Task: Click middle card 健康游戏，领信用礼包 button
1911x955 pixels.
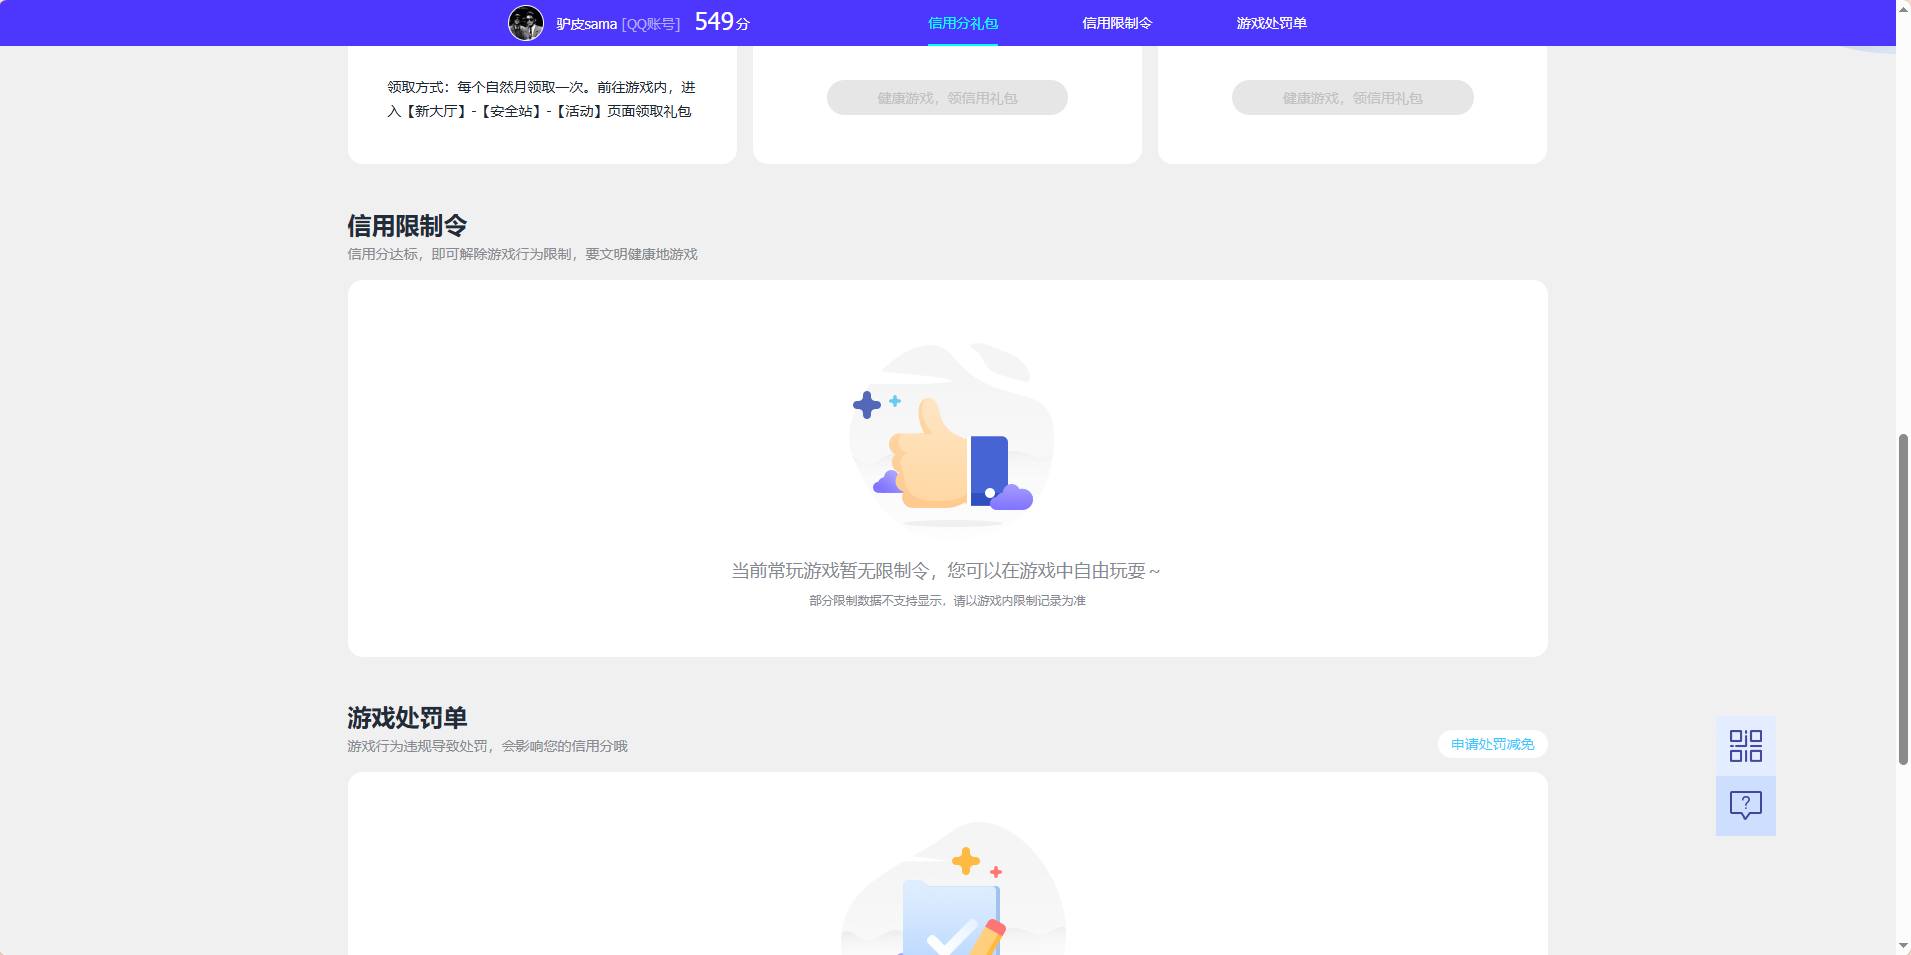Action: pos(947,98)
